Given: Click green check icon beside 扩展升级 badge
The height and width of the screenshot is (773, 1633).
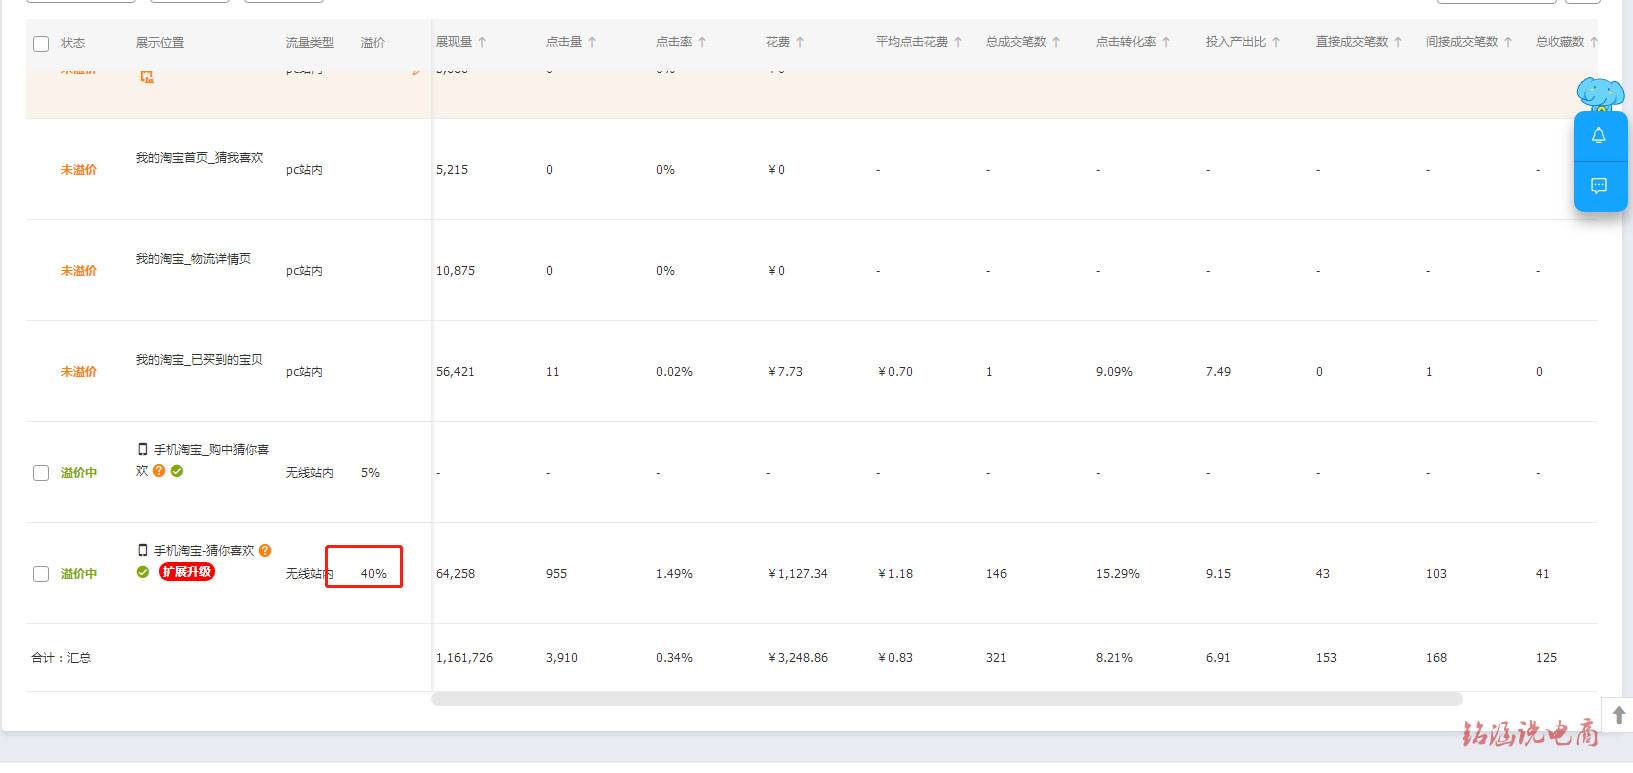Looking at the screenshot, I should coord(143,572).
